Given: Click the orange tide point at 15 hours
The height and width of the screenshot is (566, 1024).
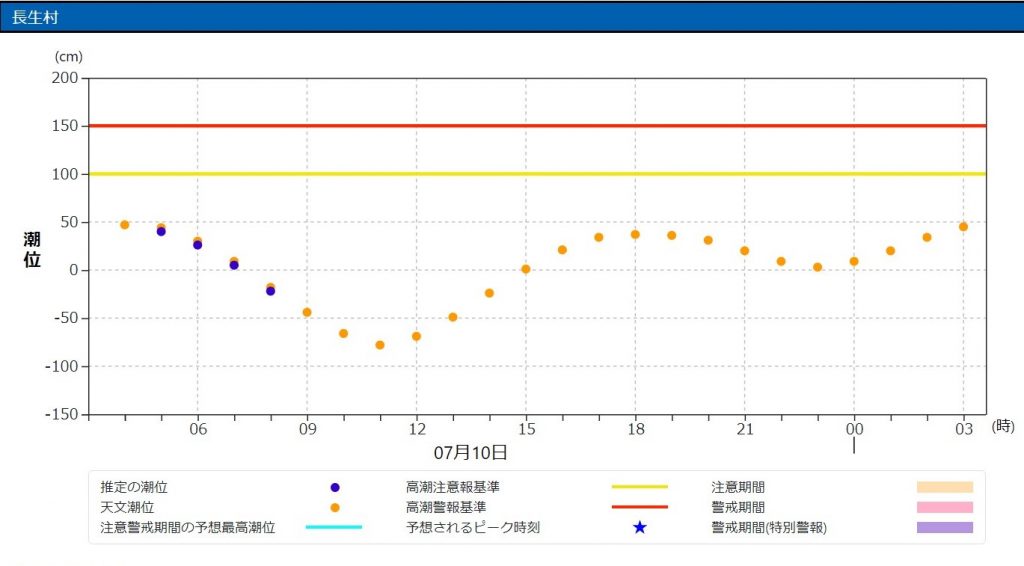Looking at the screenshot, I should coord(526,269).
